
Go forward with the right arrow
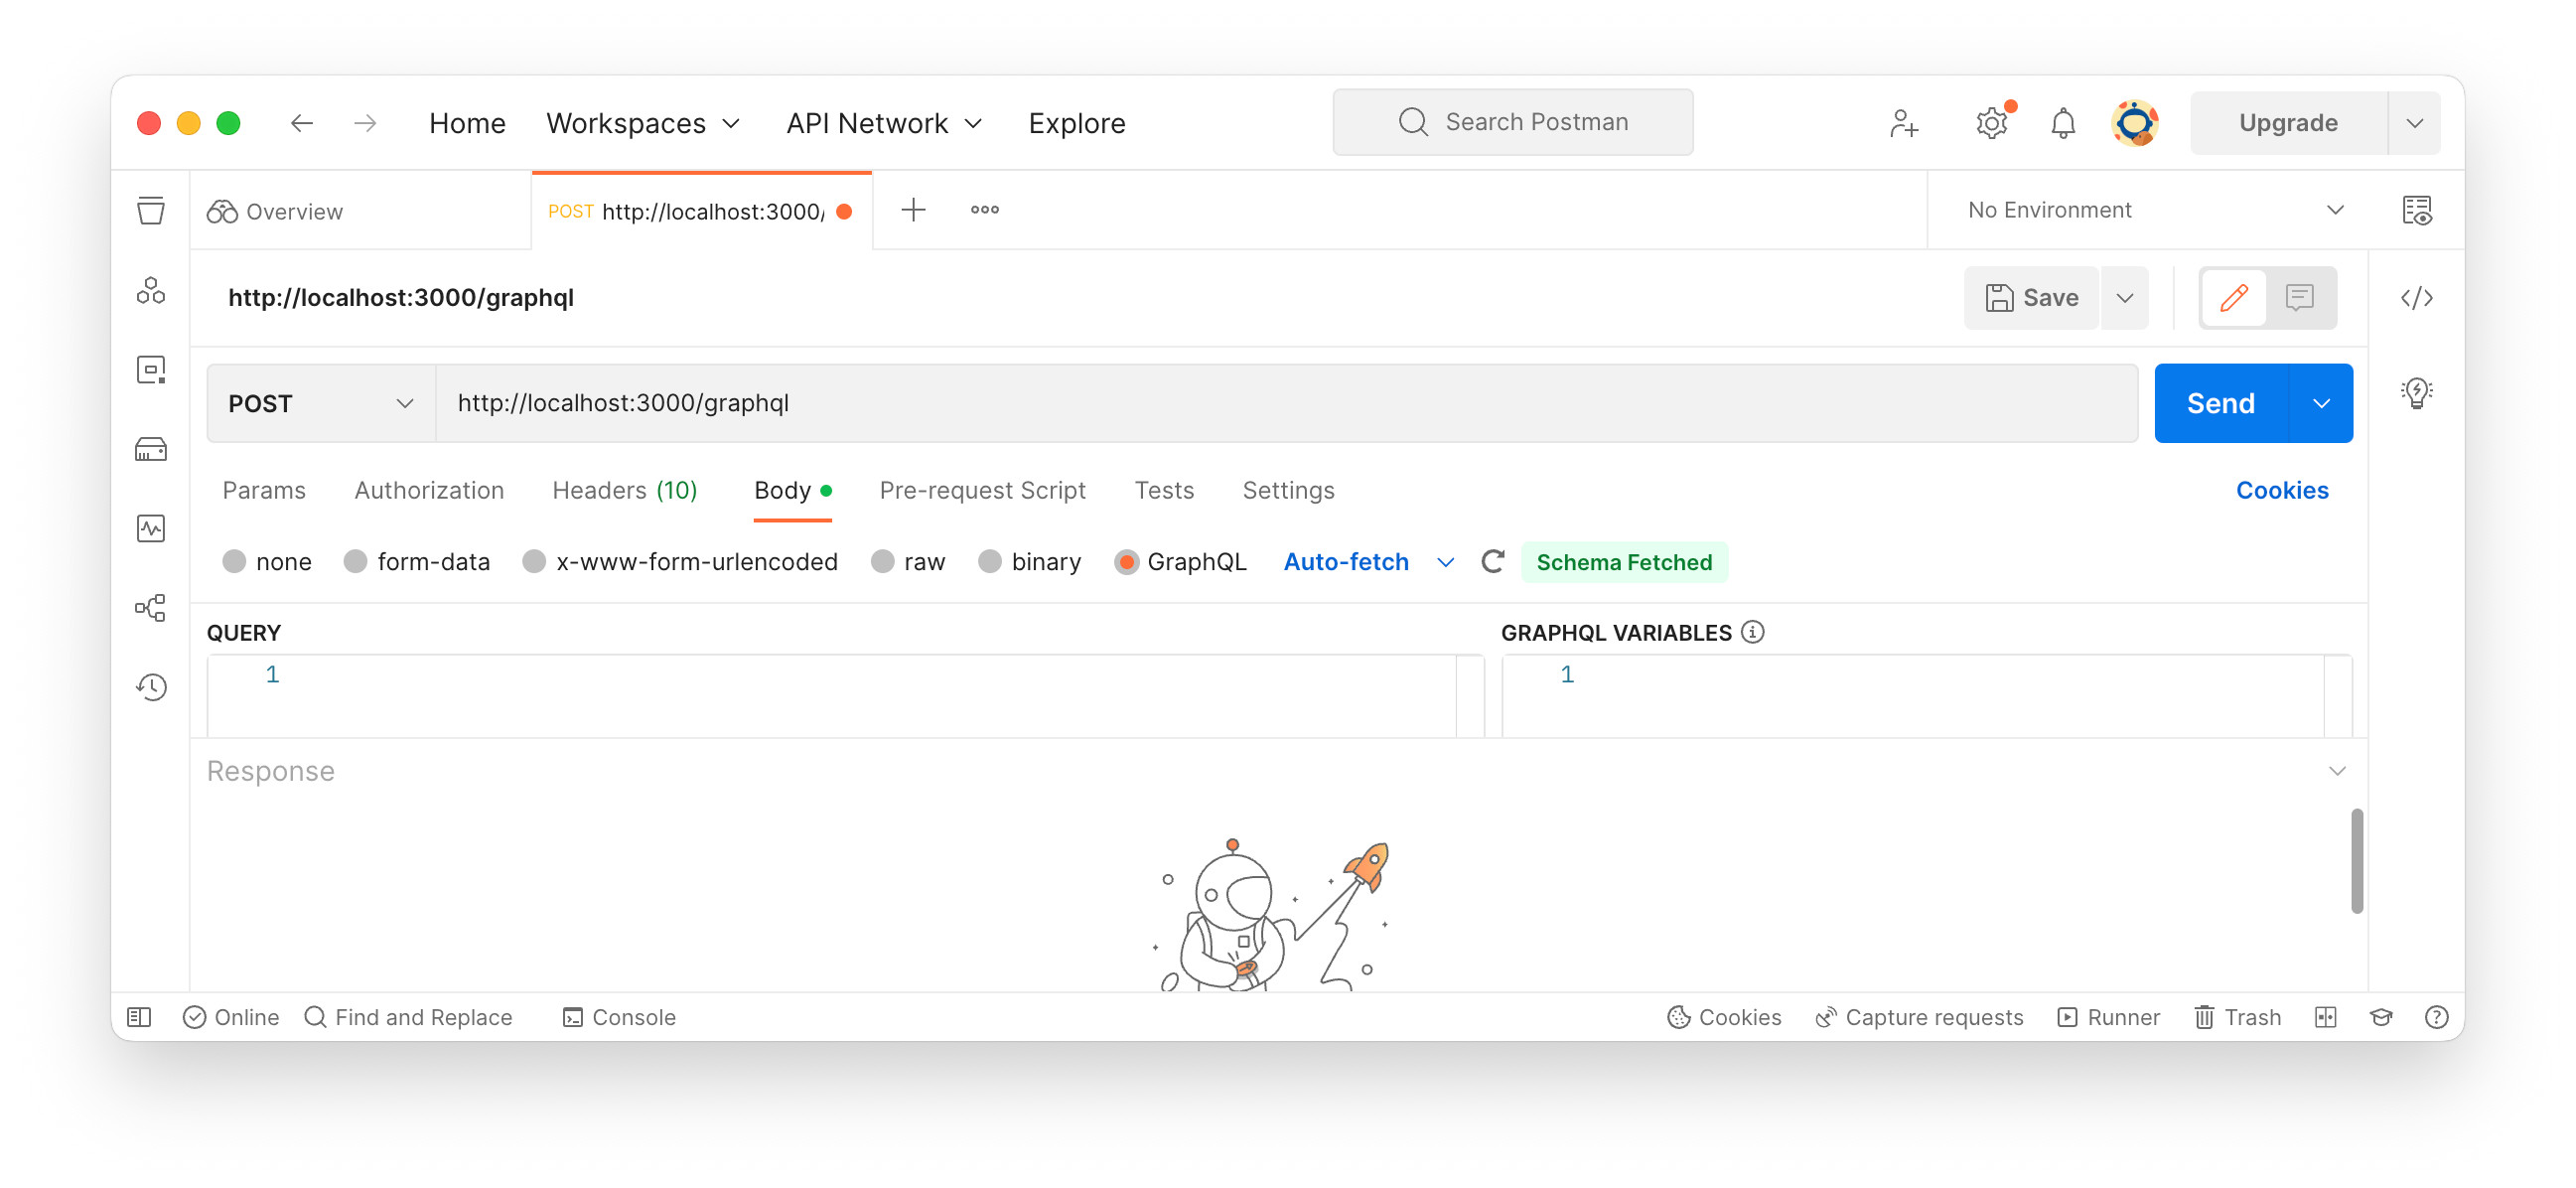pos(365,123)
